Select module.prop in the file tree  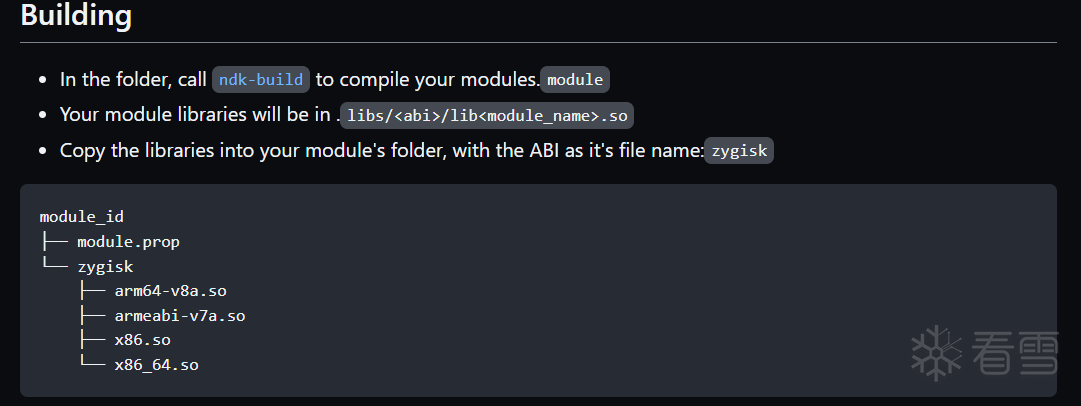128,241
